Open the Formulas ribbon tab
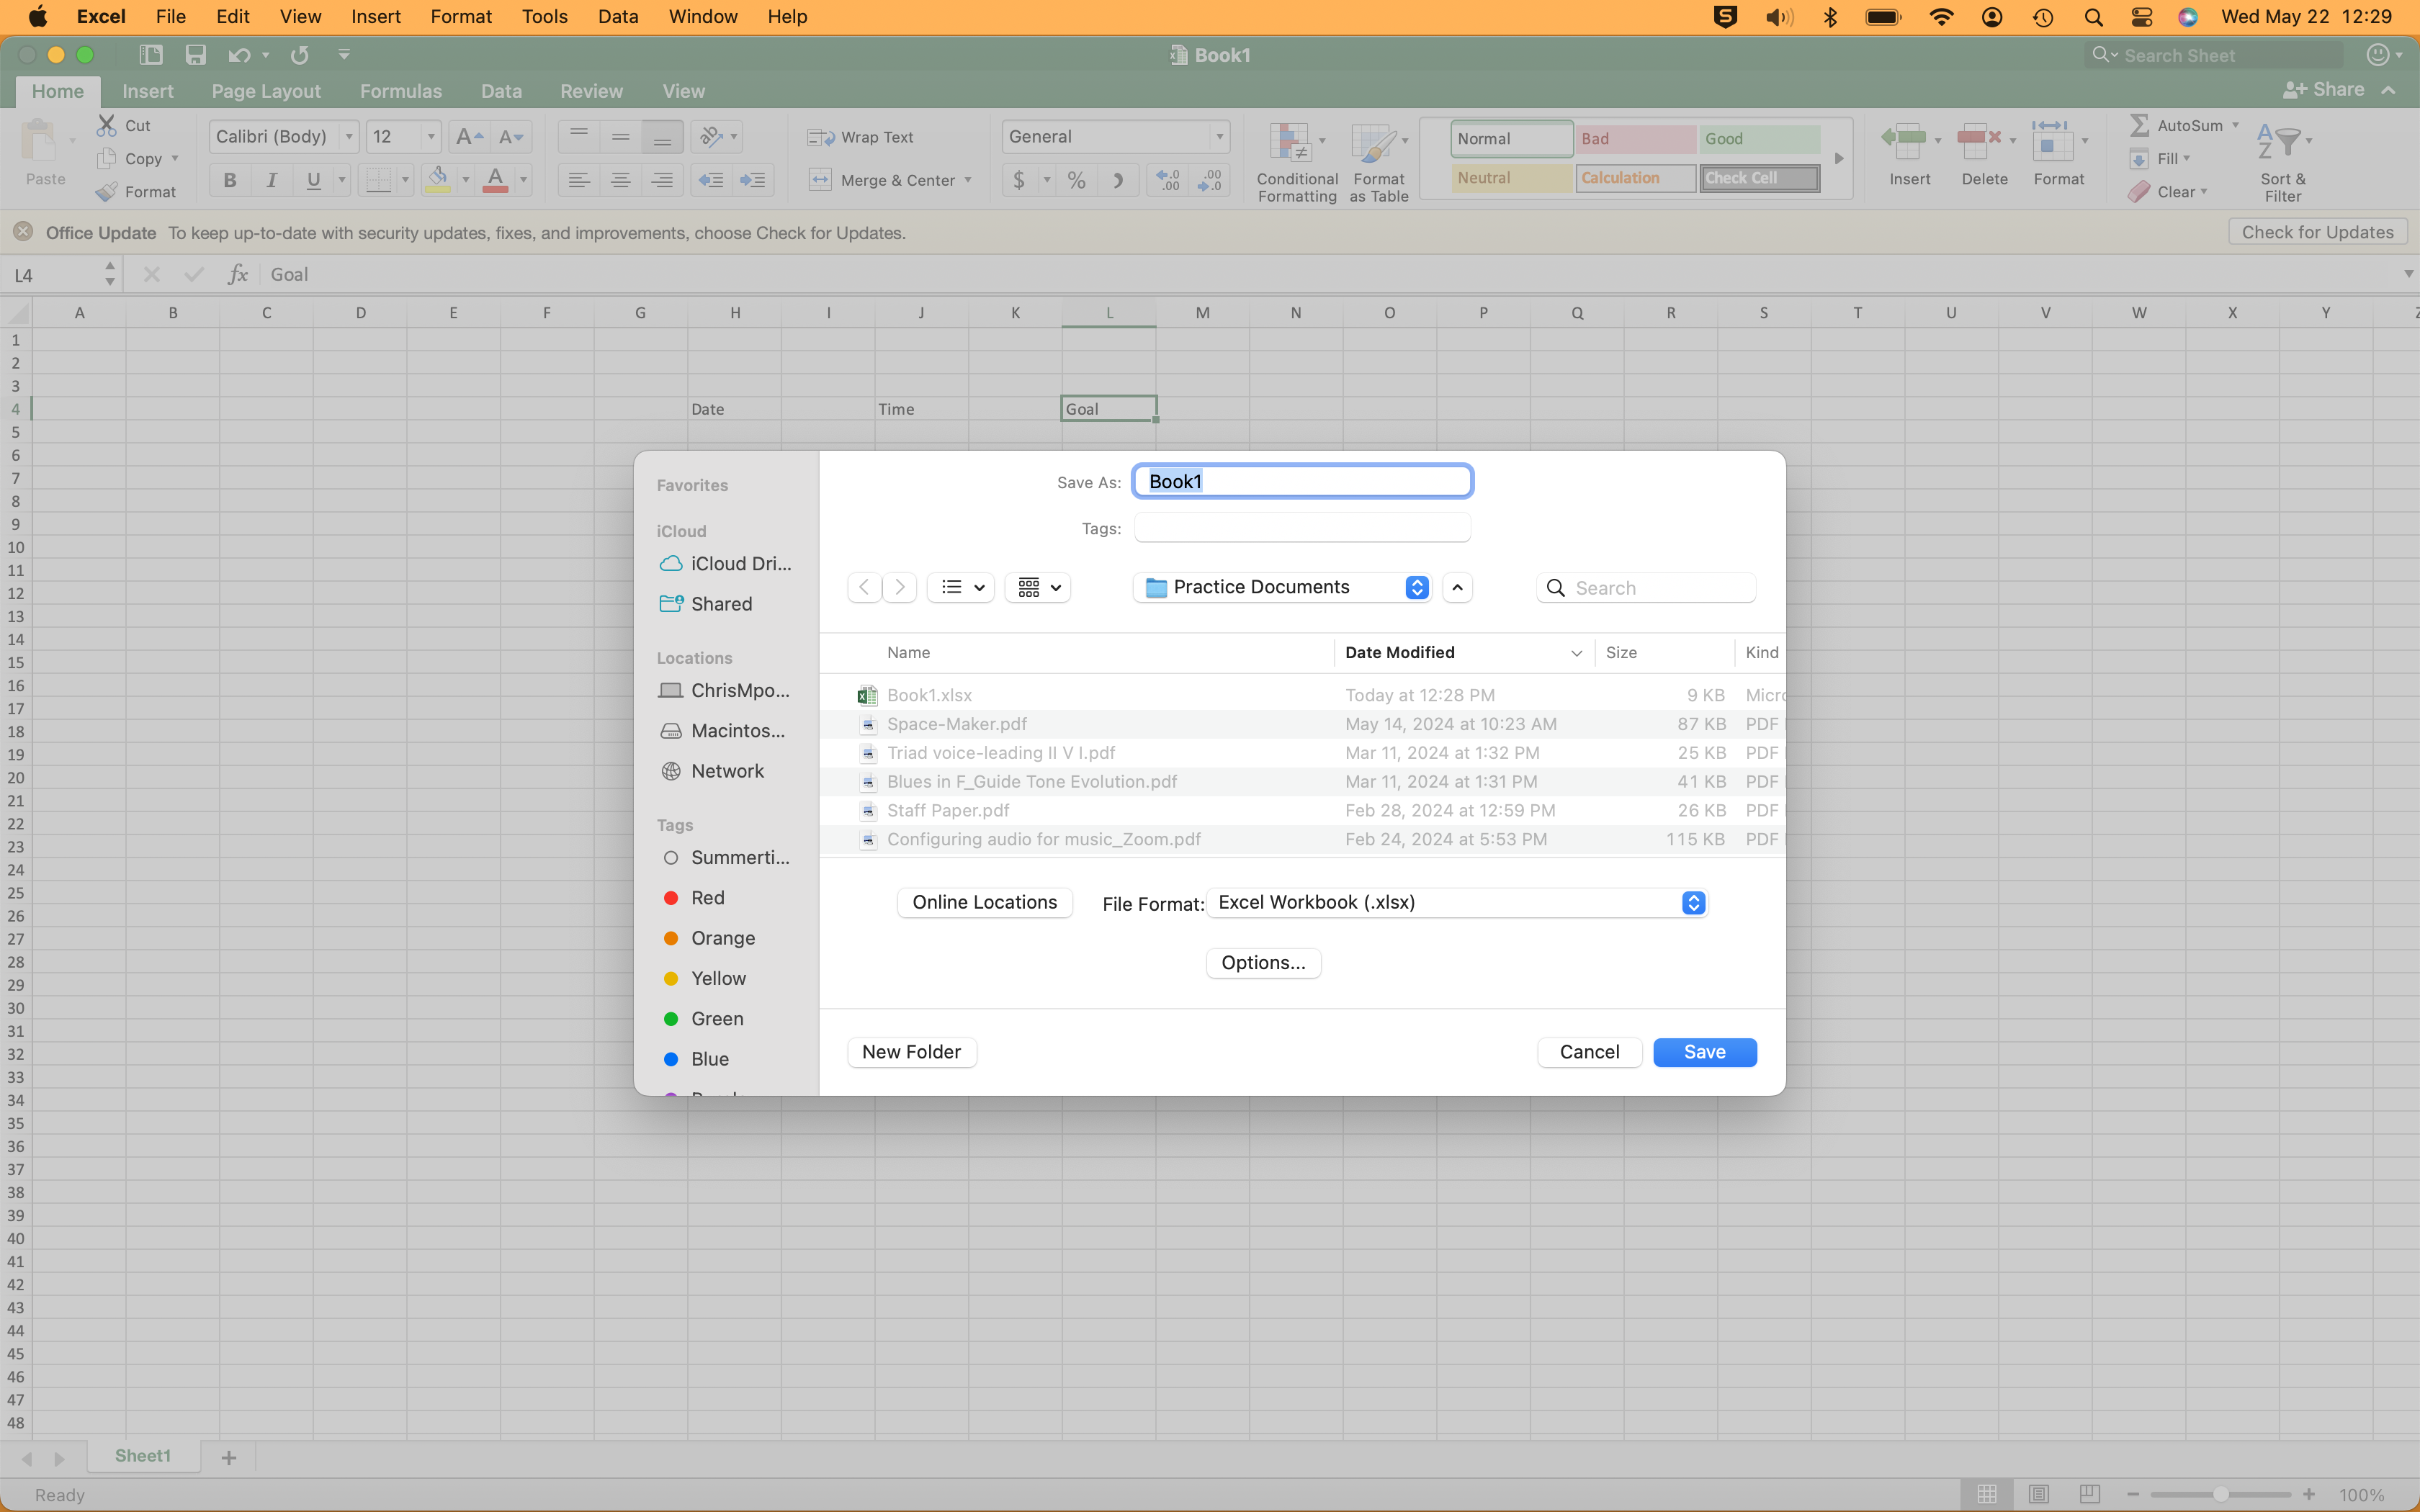The height and width of the screenshot is (1512, 2420). [400, 91]
